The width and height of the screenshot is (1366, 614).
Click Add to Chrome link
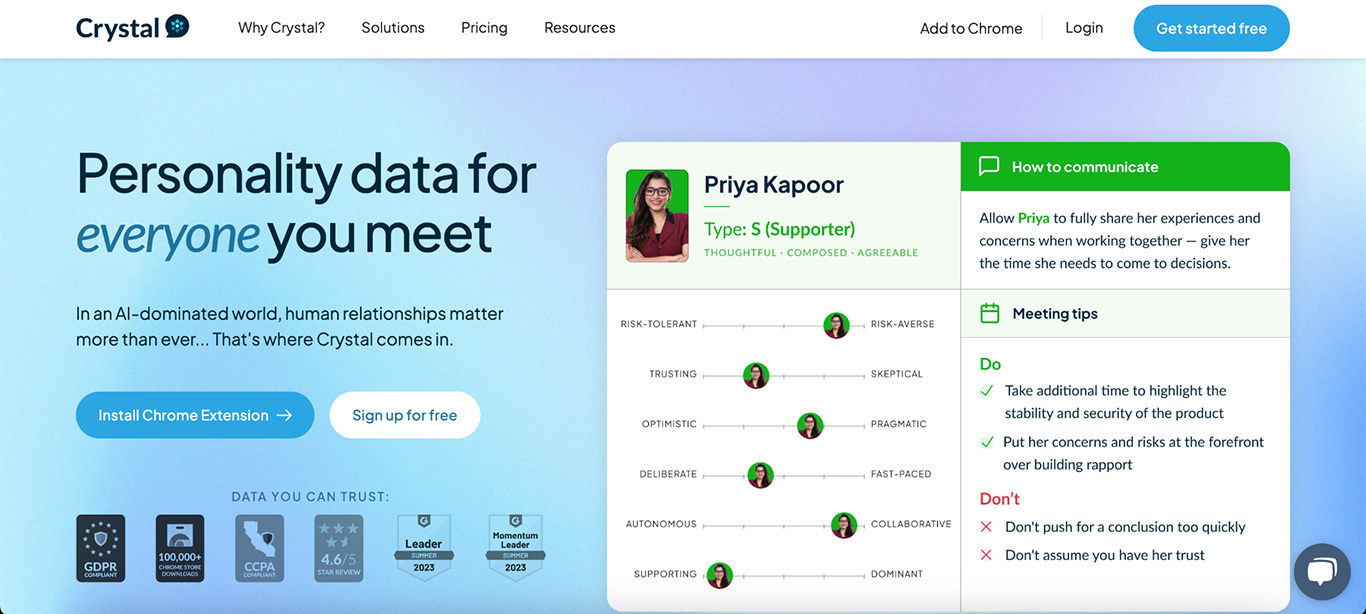pos(971,28)
